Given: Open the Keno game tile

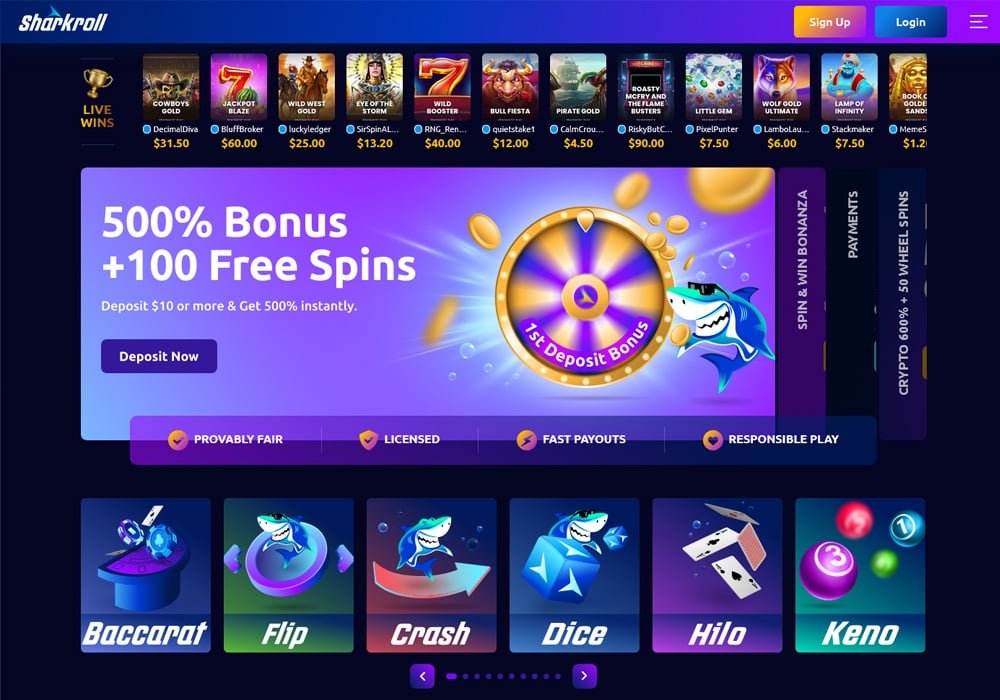Looking at the screenshot, I should pyautogui.click(x=860, y=575).
